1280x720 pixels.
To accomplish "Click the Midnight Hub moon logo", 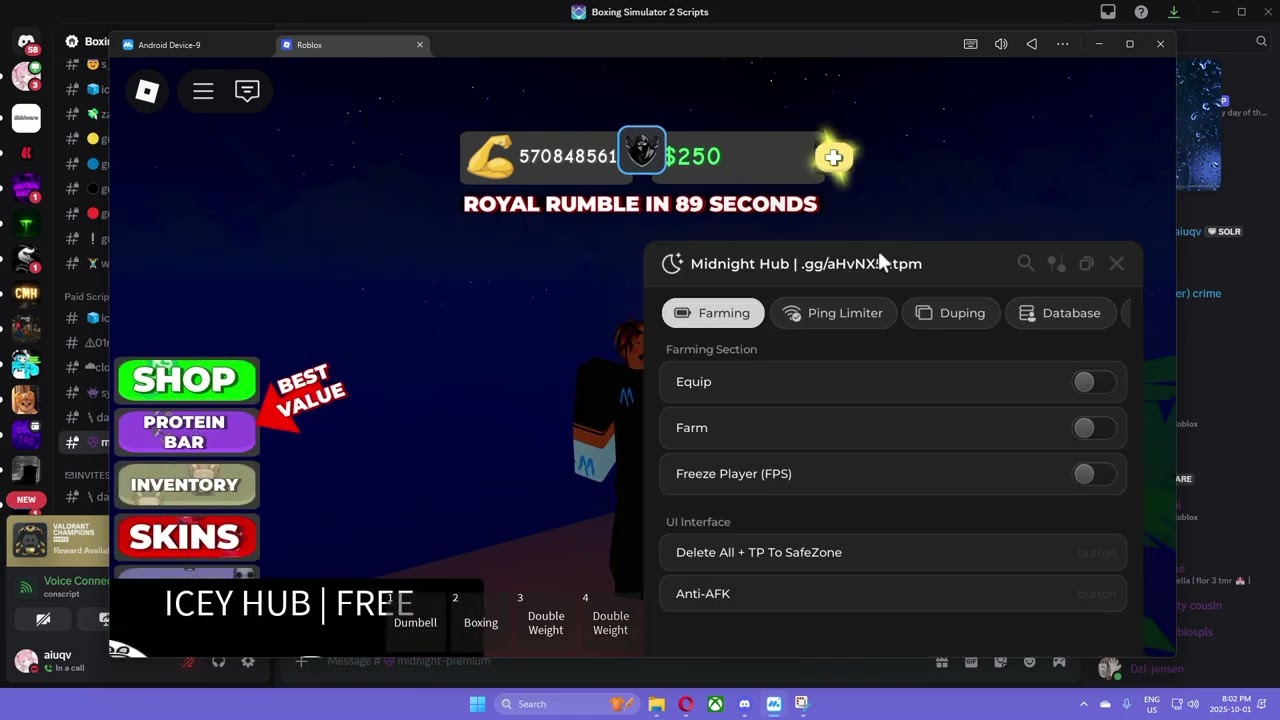I will [672, 263].
